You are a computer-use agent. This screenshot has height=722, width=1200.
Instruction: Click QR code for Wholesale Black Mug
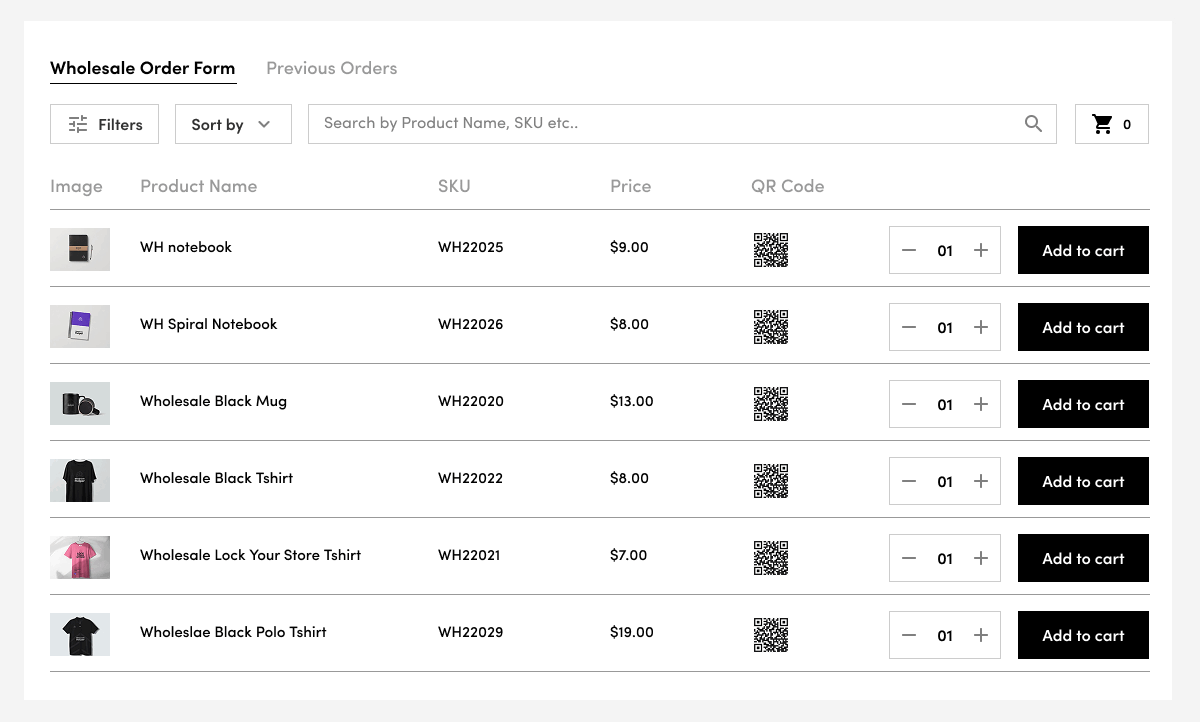click(x=770, y=404)
